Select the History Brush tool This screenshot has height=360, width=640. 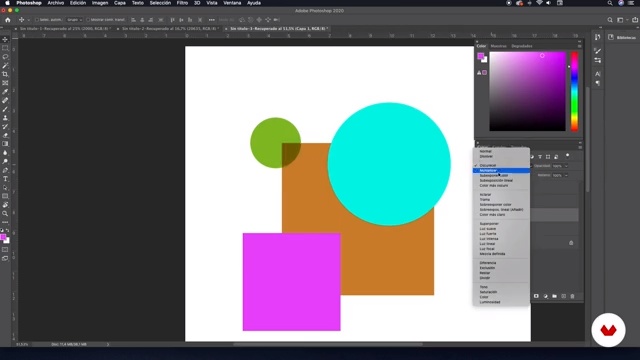coord(5,127)
